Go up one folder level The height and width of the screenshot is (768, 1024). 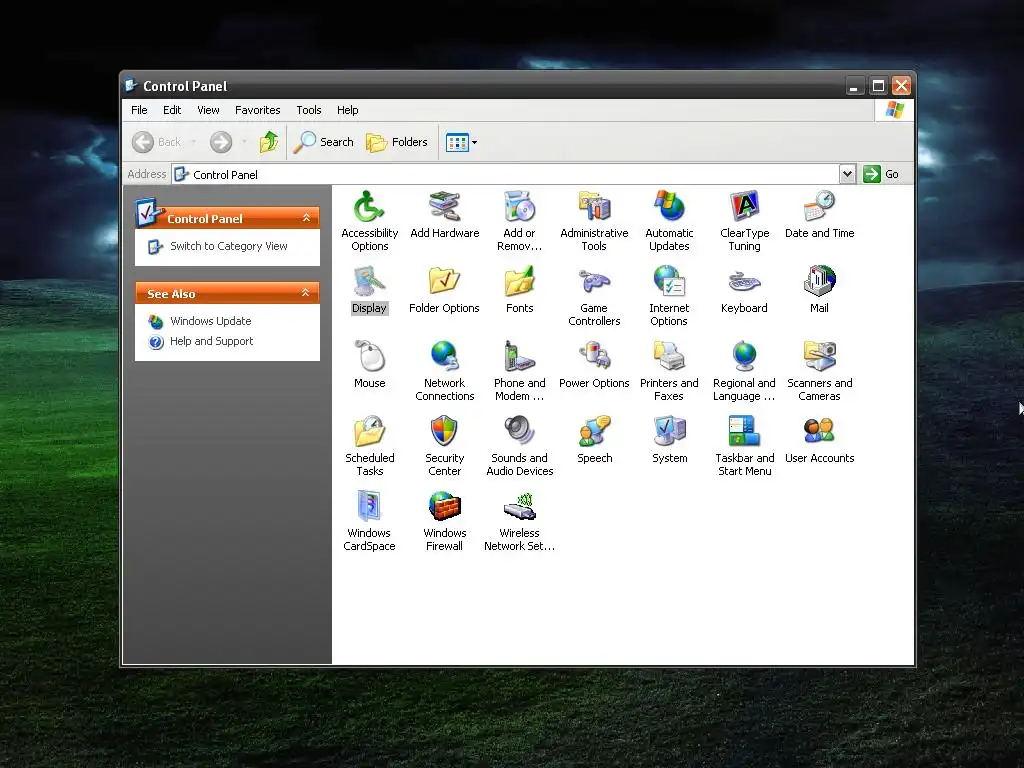[x=268, y=142]
